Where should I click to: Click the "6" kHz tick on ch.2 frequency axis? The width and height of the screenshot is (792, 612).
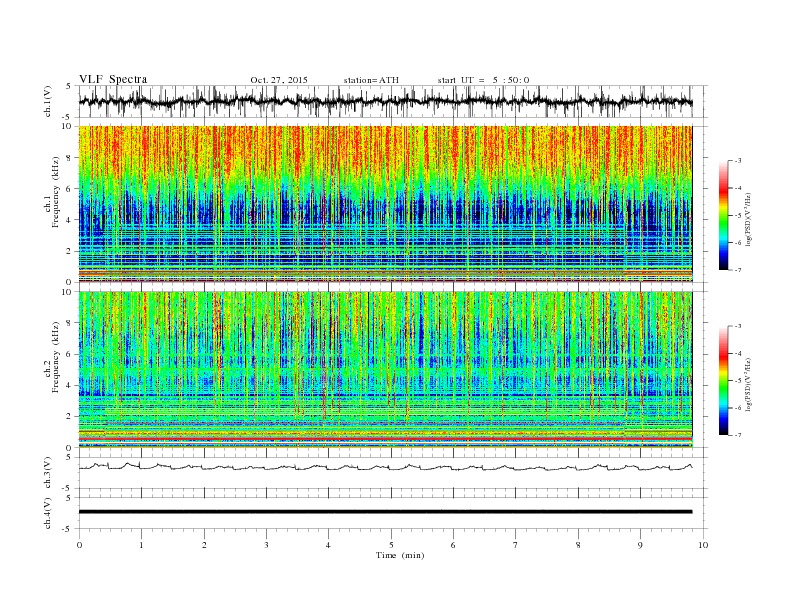[70, 354]
